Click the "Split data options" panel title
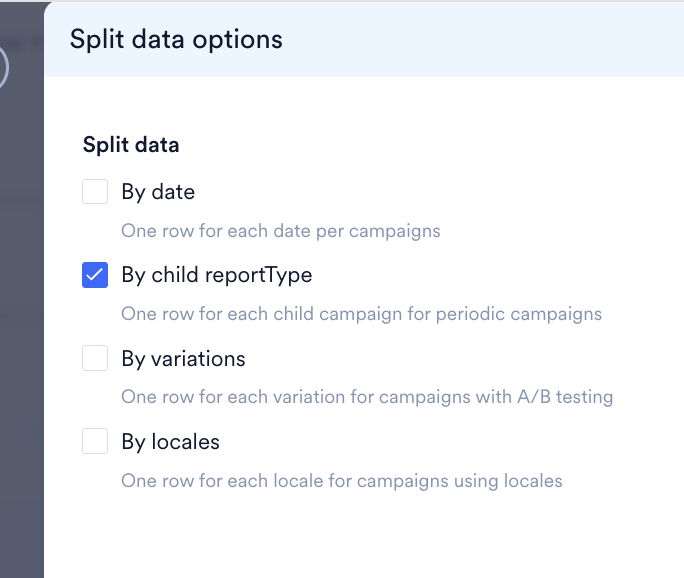This screenshot has height=578, width=684. click(x=176, y=39)
